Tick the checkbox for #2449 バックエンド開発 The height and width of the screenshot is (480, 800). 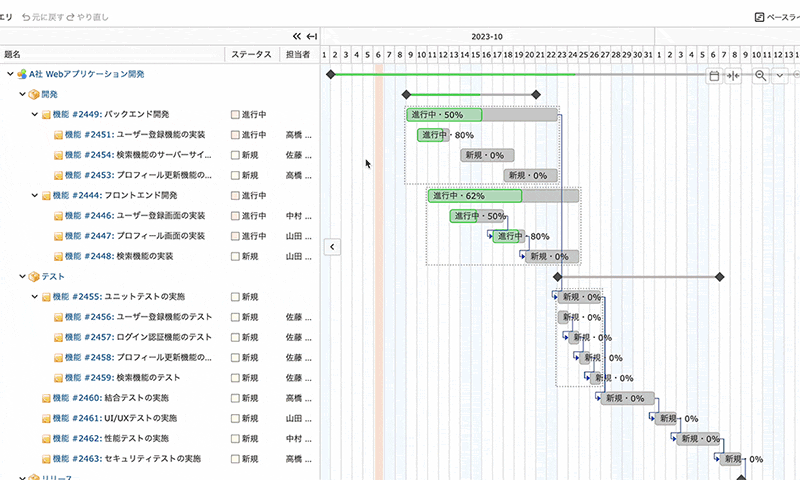pos(235,115)
